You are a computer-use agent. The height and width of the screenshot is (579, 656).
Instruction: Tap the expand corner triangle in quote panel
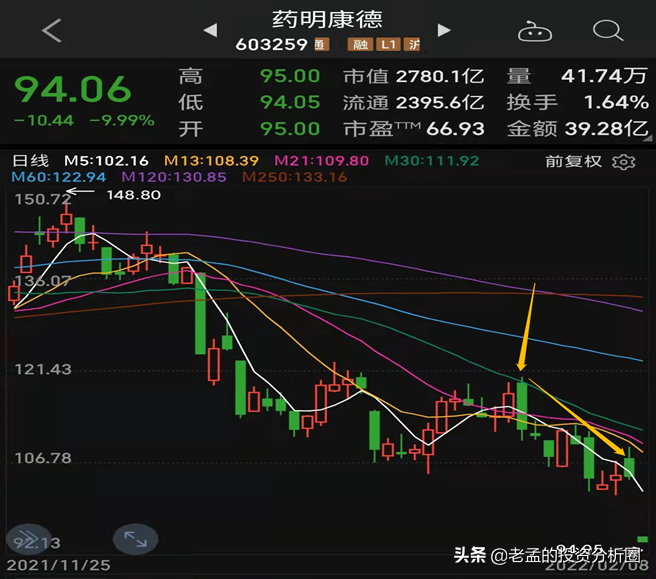point(647,138)
